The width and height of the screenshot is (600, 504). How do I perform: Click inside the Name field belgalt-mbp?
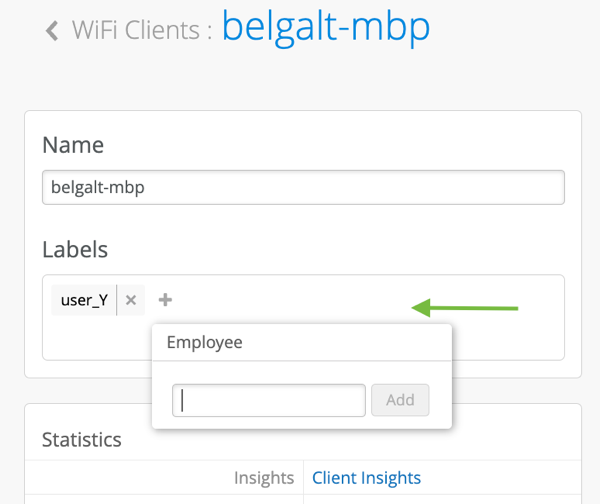click(x=303, y=187)
